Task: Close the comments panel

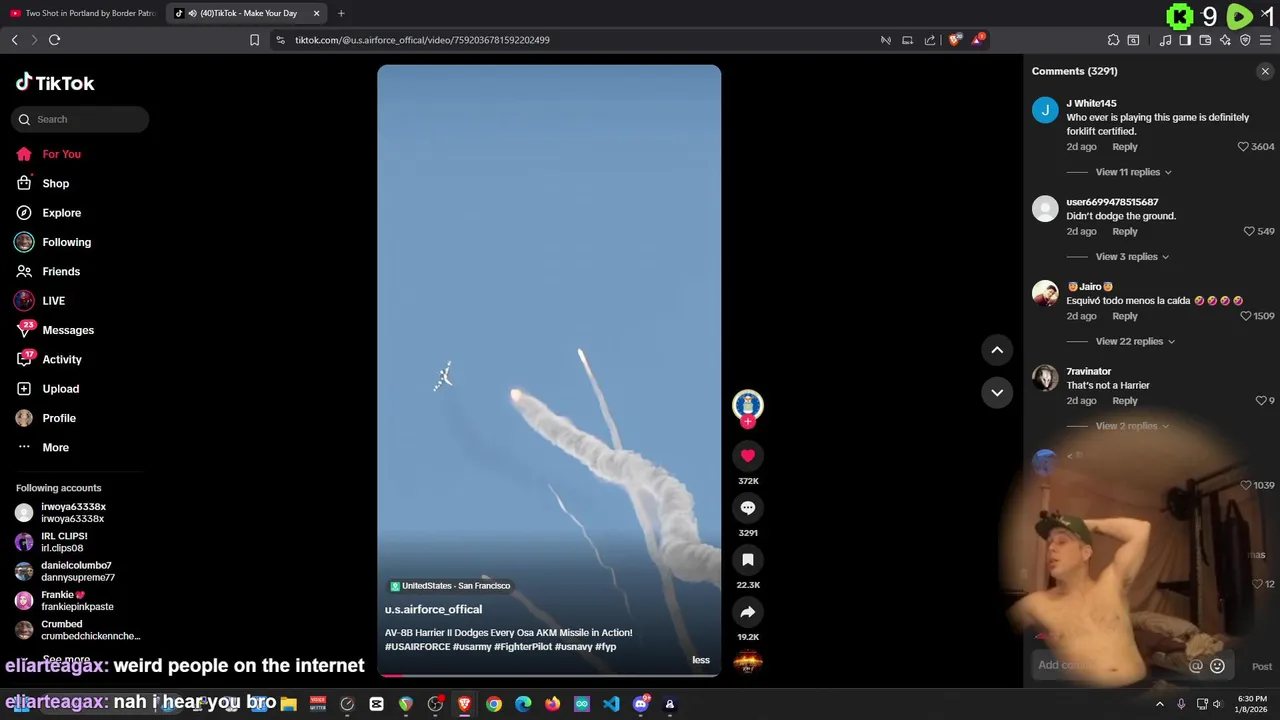Action: pos(1265,71)
